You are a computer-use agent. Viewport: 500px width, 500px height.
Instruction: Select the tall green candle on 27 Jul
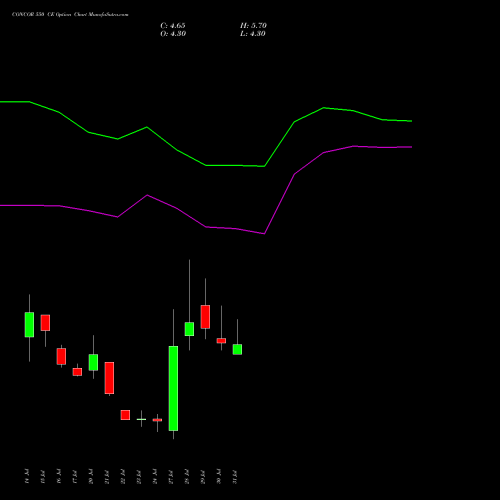173,388
